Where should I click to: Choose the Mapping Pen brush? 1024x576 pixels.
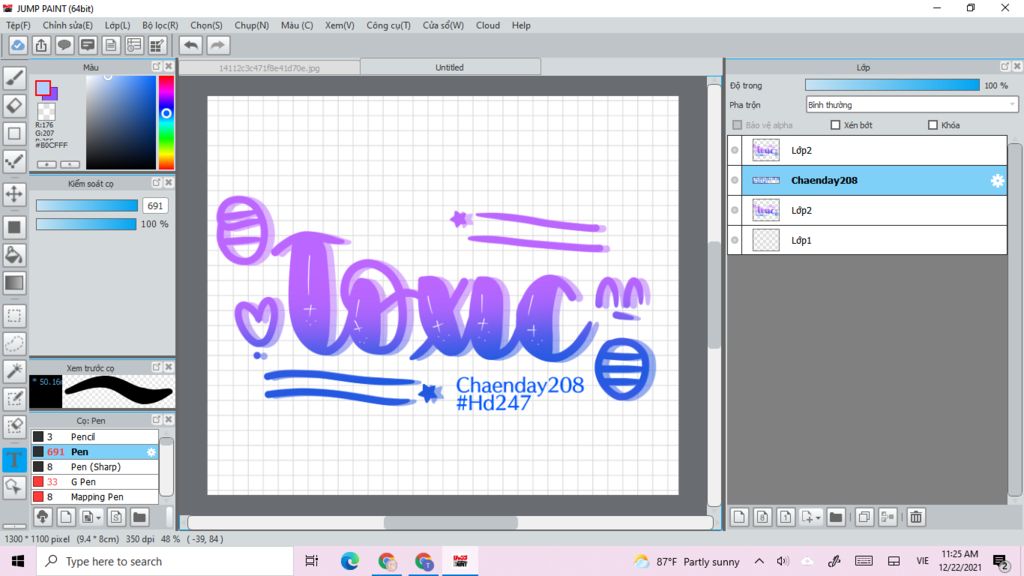tap(95, 497)
